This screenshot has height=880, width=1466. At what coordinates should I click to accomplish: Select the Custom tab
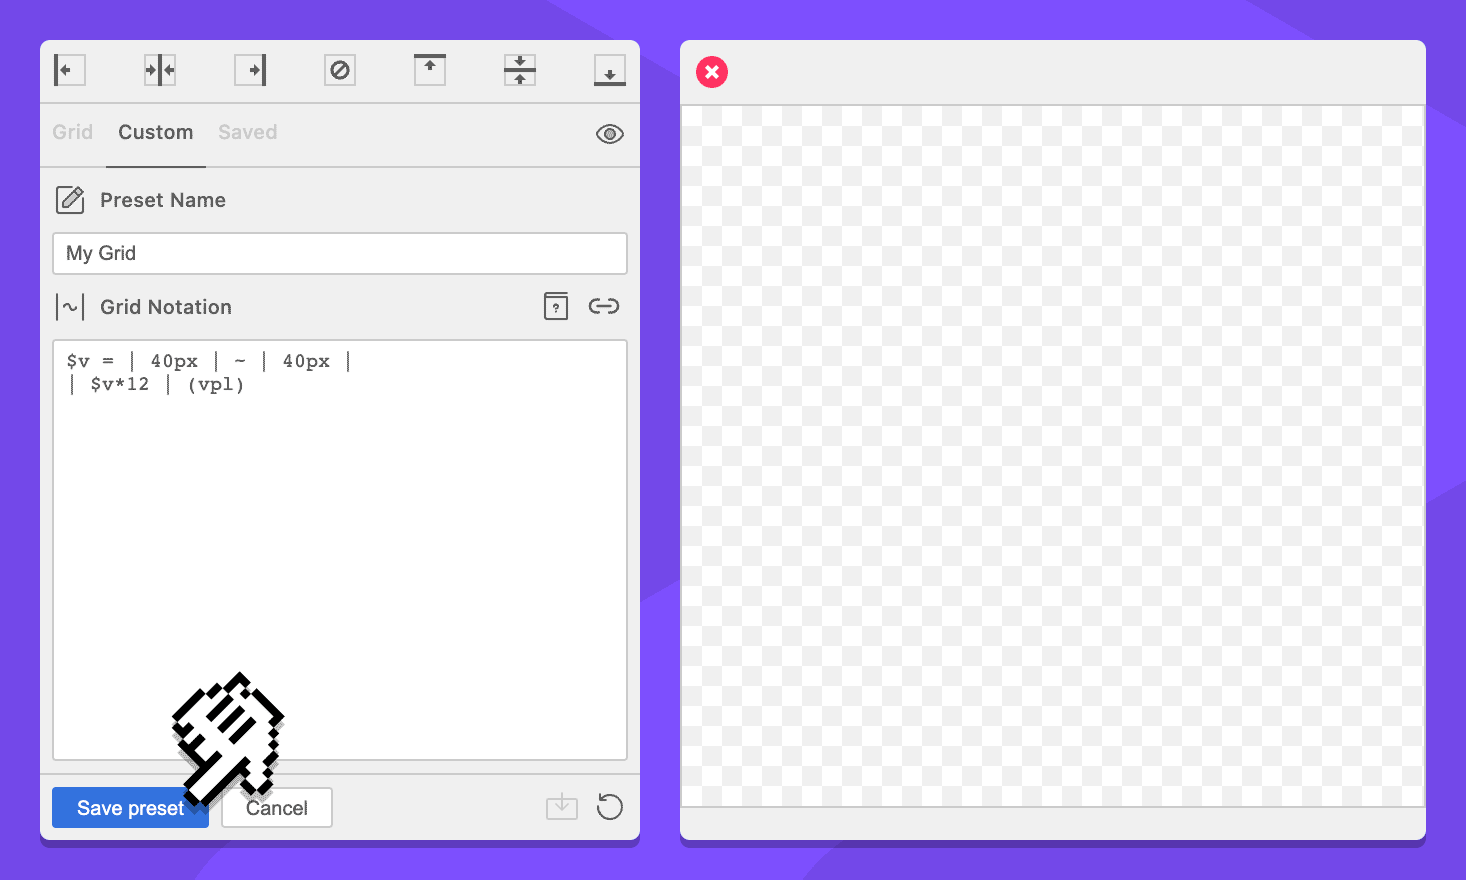point(156,132)
